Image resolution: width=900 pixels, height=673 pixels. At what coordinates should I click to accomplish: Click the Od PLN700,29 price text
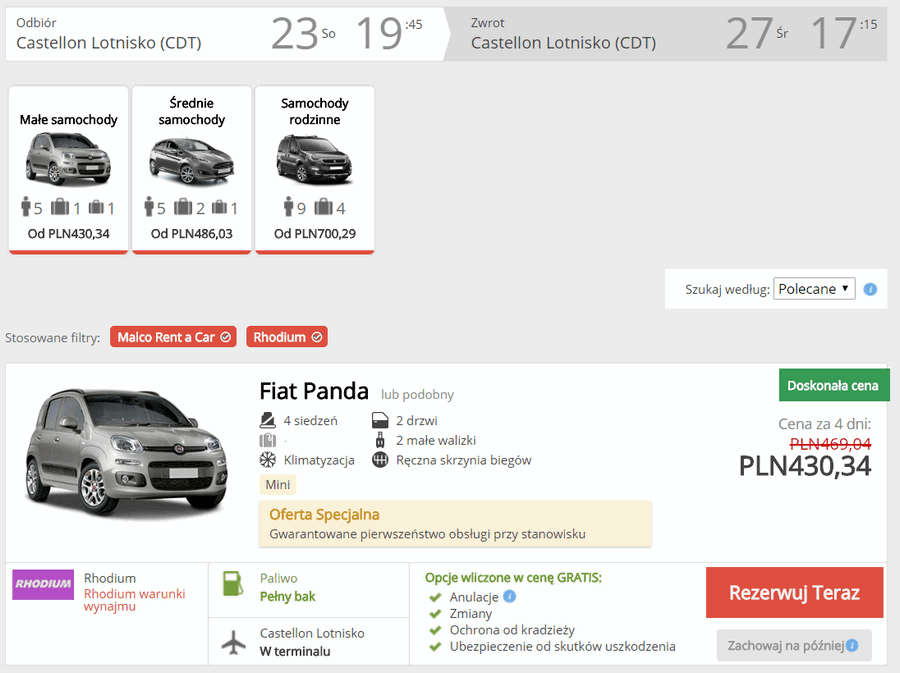pos(315,234)
